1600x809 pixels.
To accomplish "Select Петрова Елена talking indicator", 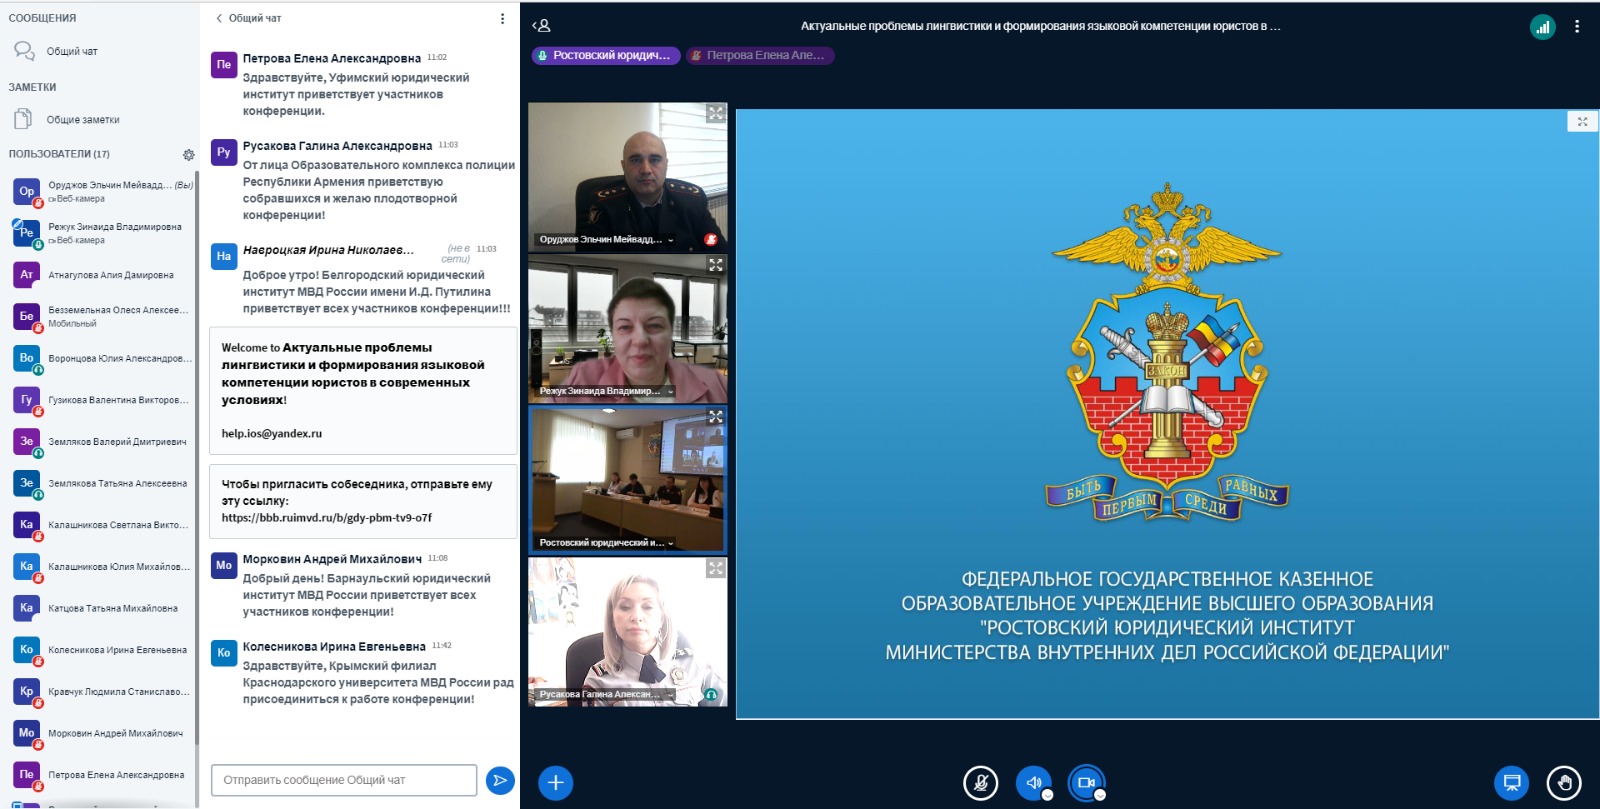I will [x=760, y=56].
